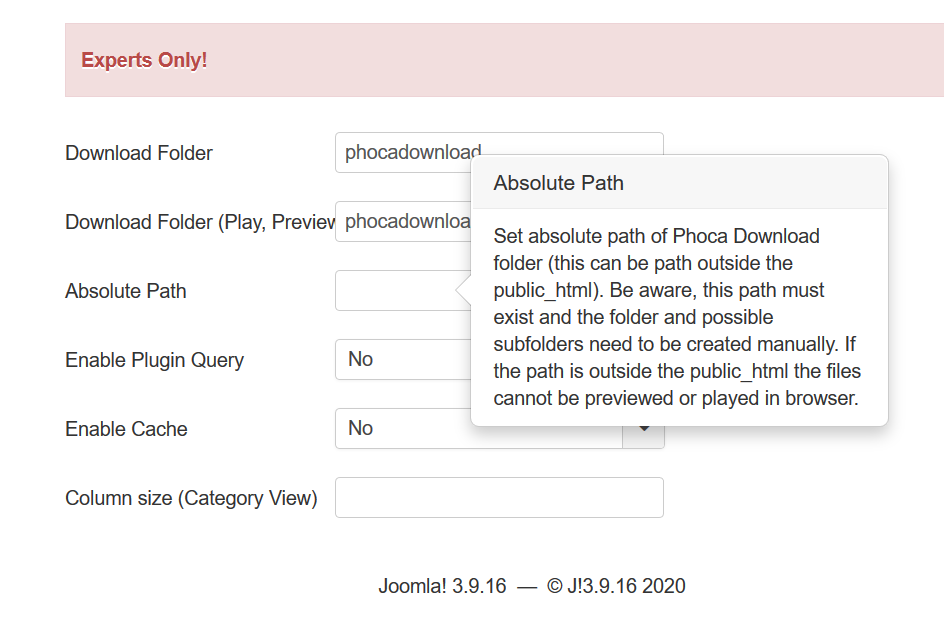Click the 'Enable Cache' label
The height and width of the screenshot is (623, 944).
pos(126,429)
